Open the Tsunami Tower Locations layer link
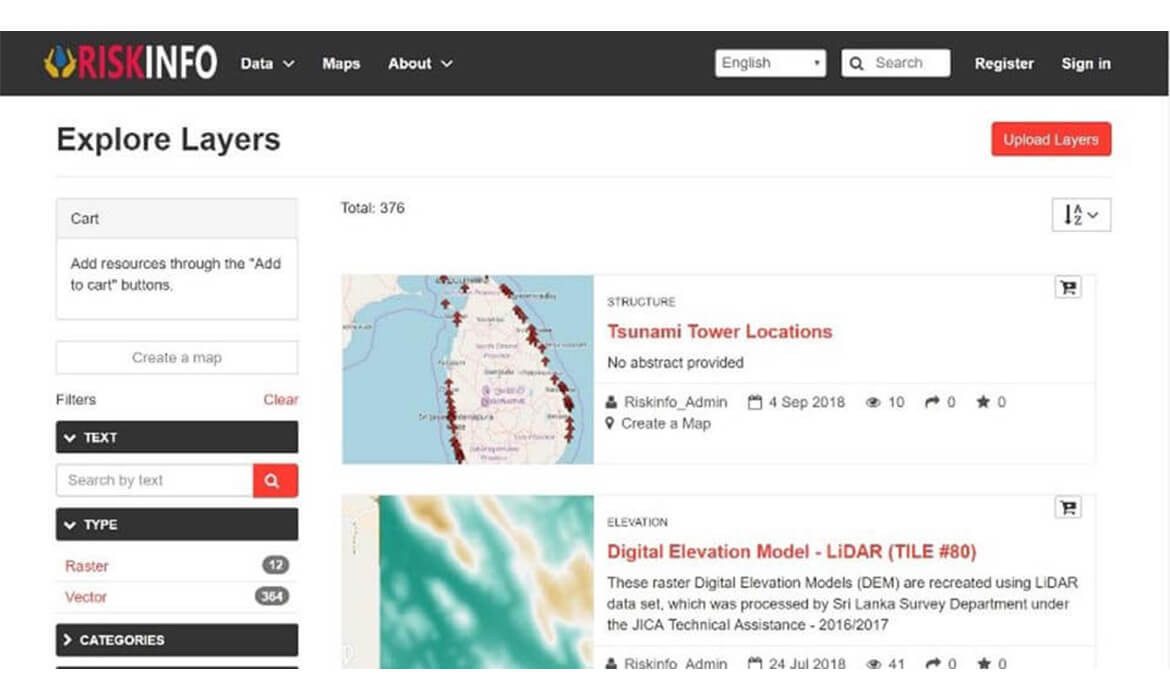This screenshot has height=700, width=1170. (x=719, y=332)
